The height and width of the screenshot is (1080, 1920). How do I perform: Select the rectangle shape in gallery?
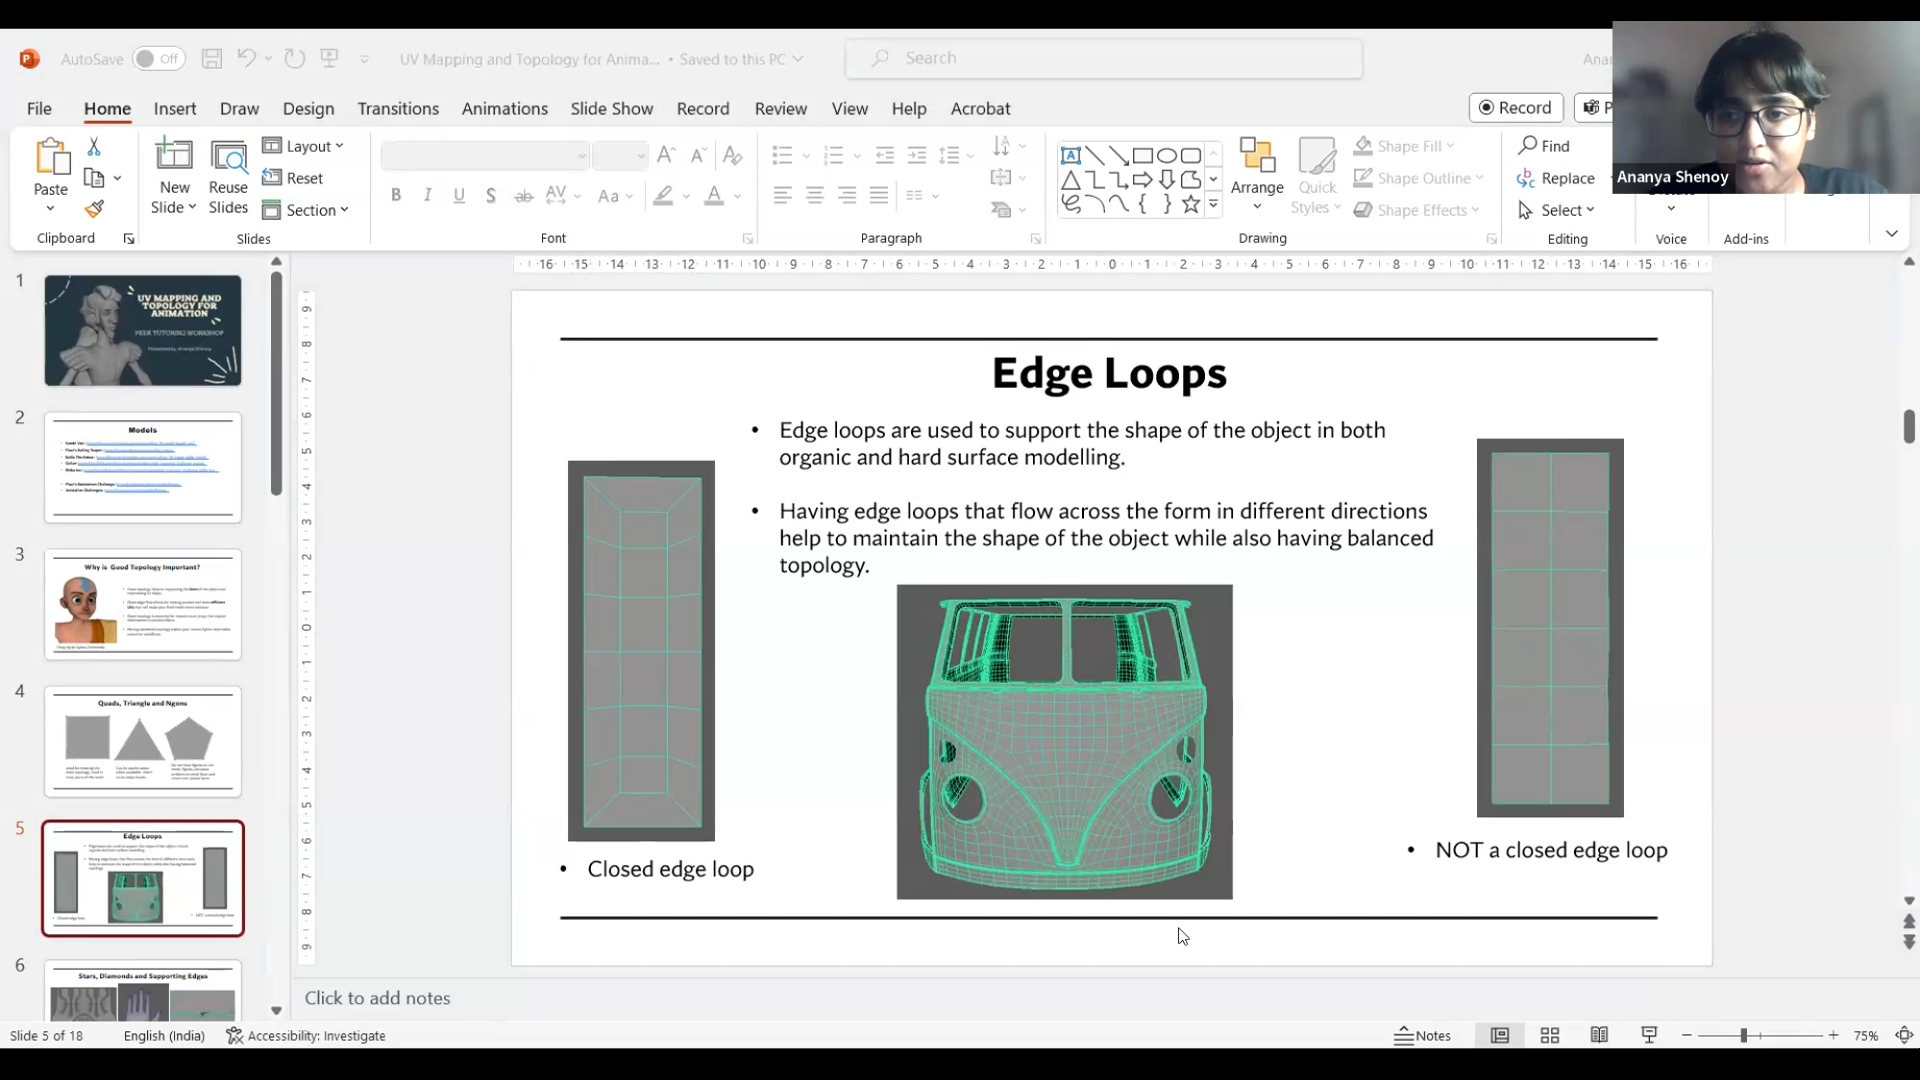point(1142,155)
